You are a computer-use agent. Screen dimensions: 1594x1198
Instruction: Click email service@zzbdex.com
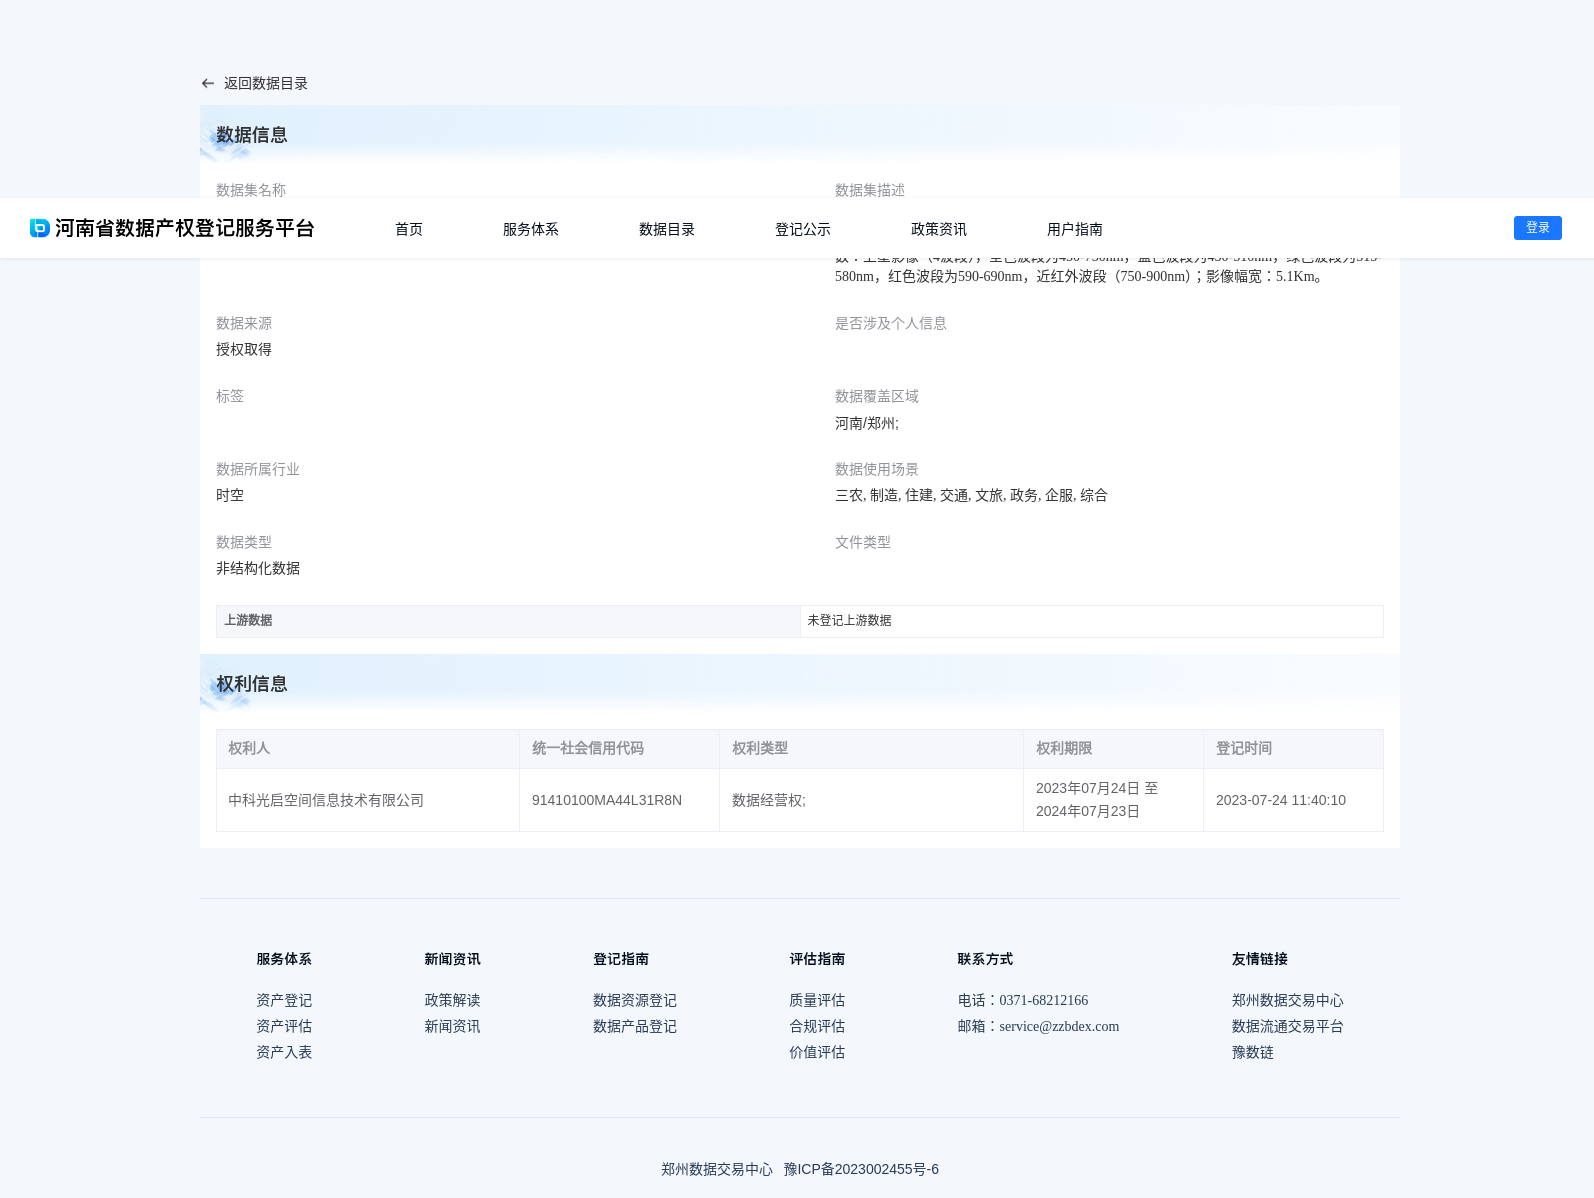[1059, 1026]
